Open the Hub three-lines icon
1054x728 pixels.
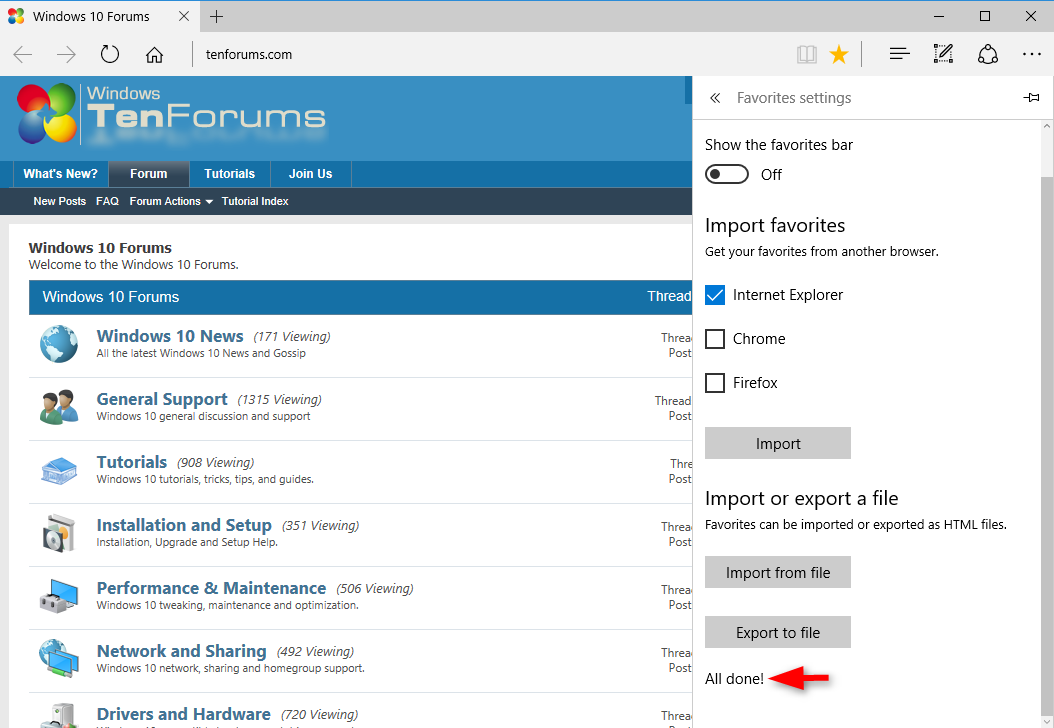[899, 54]
